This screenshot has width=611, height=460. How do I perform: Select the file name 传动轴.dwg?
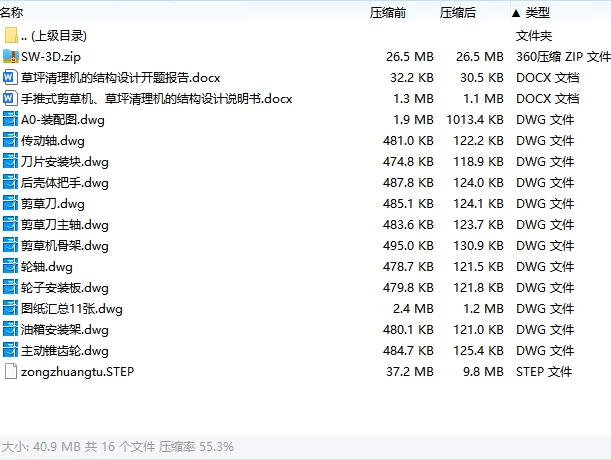tap(53, 141)
